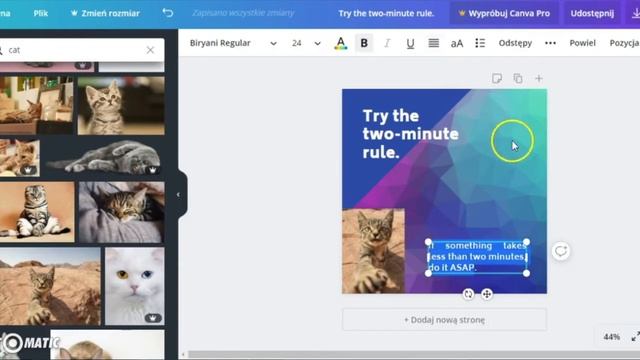Click the fullscreen expand icon
Screen dimensions: 640x360
[635, 337]
